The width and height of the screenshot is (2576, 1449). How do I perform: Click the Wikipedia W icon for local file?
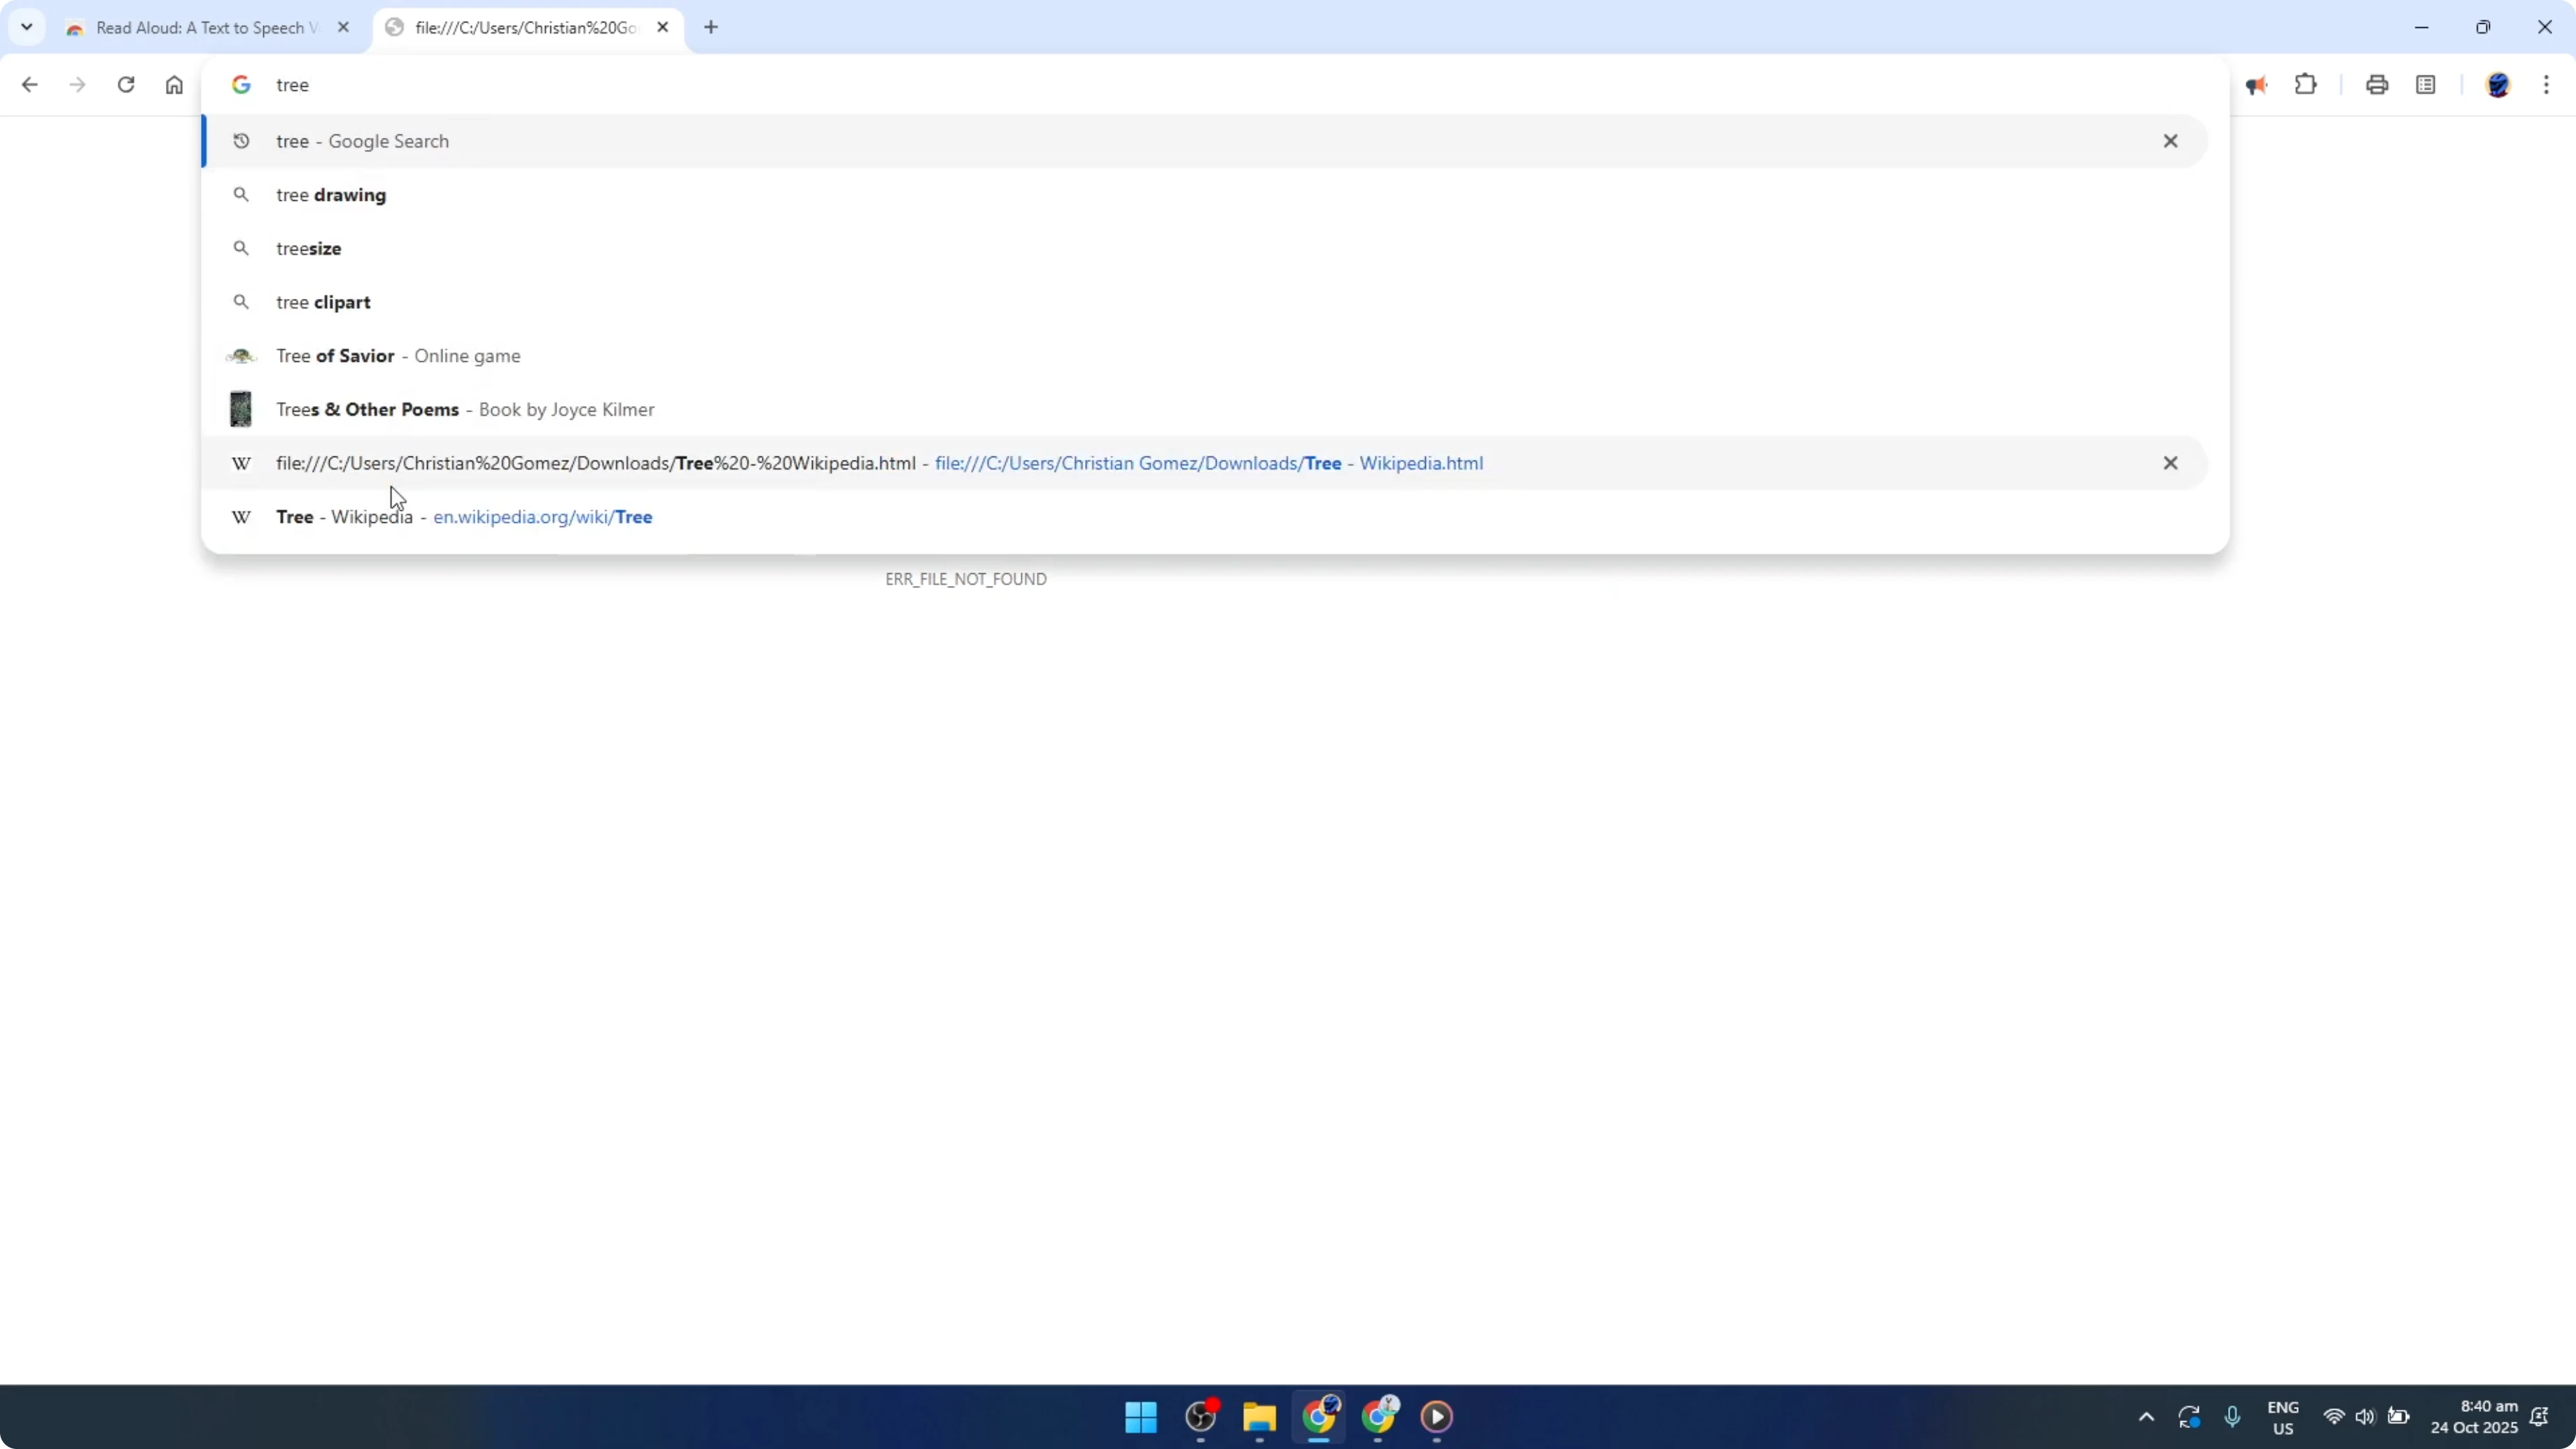click(241, 463)
